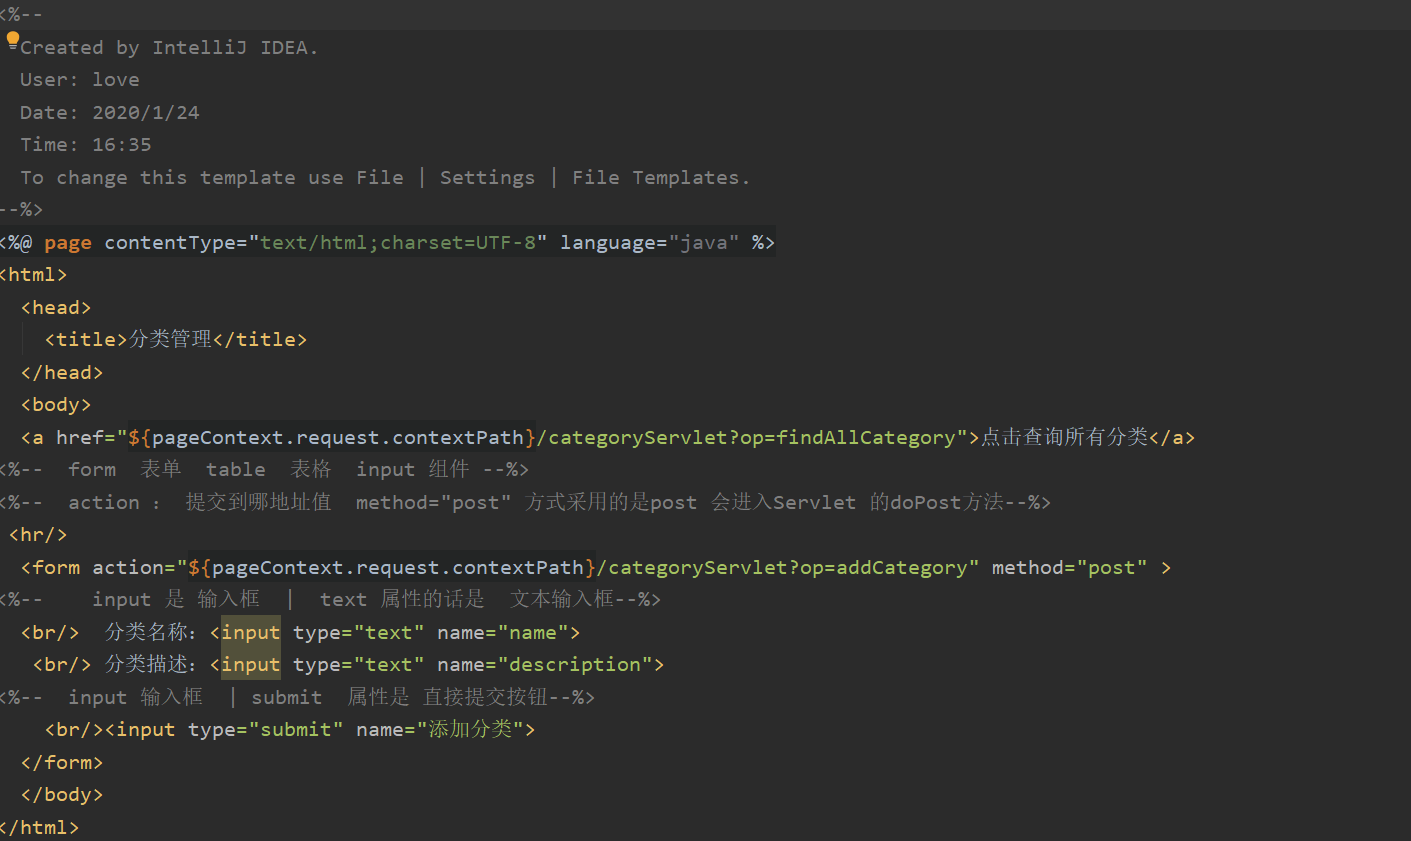This screenshot has height=841, width=1411.
Task: Click the "description" name attribute value
Action: [x=574, y=665]
